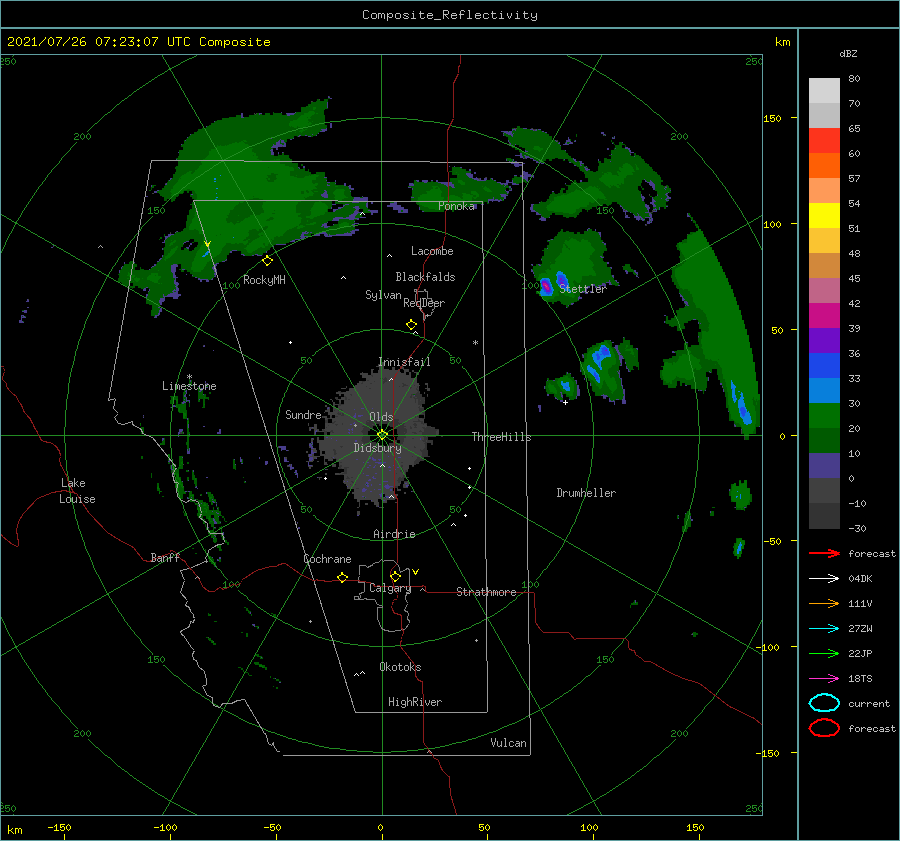Image resolution: width=900 pixels, height=841 pixels.
Task: Click the Blackfalds label
Action: coord(425,277)
